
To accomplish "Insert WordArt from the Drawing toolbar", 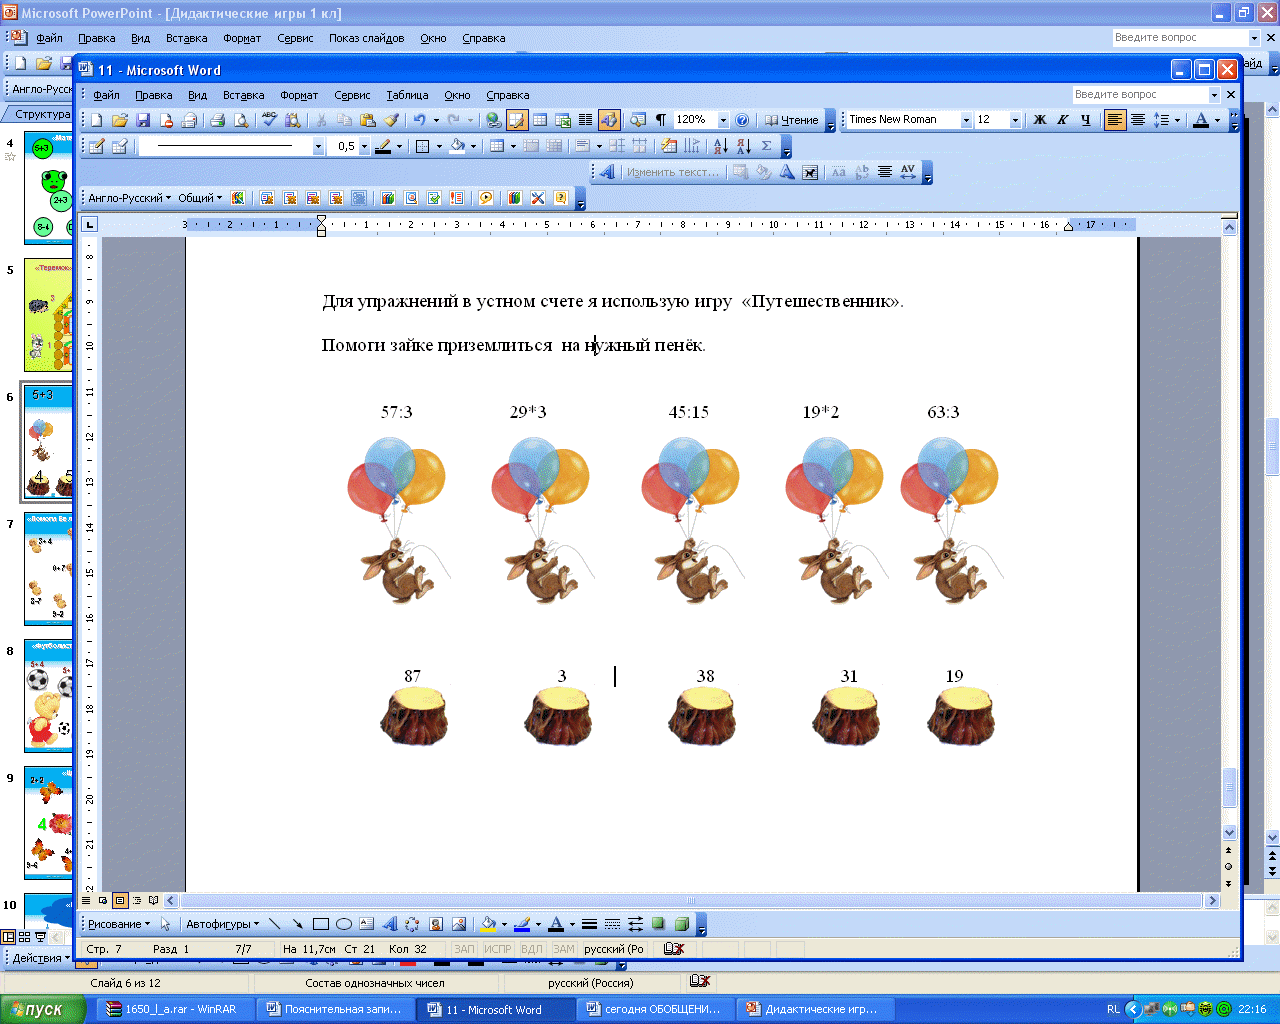I will coord(390,924).
